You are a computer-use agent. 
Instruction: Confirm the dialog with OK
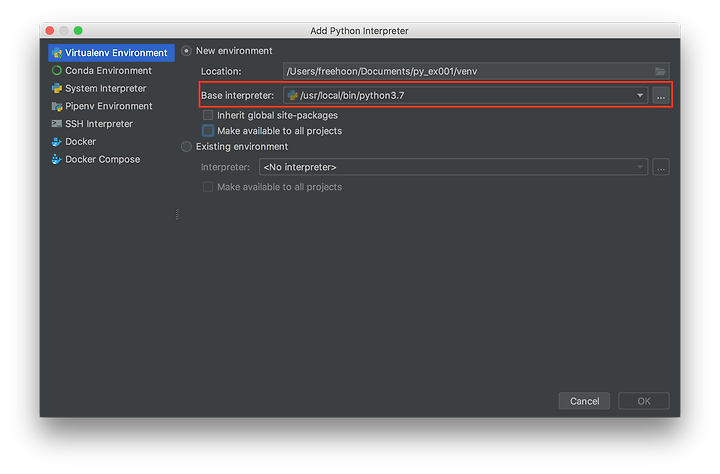(x=643, y=401)
